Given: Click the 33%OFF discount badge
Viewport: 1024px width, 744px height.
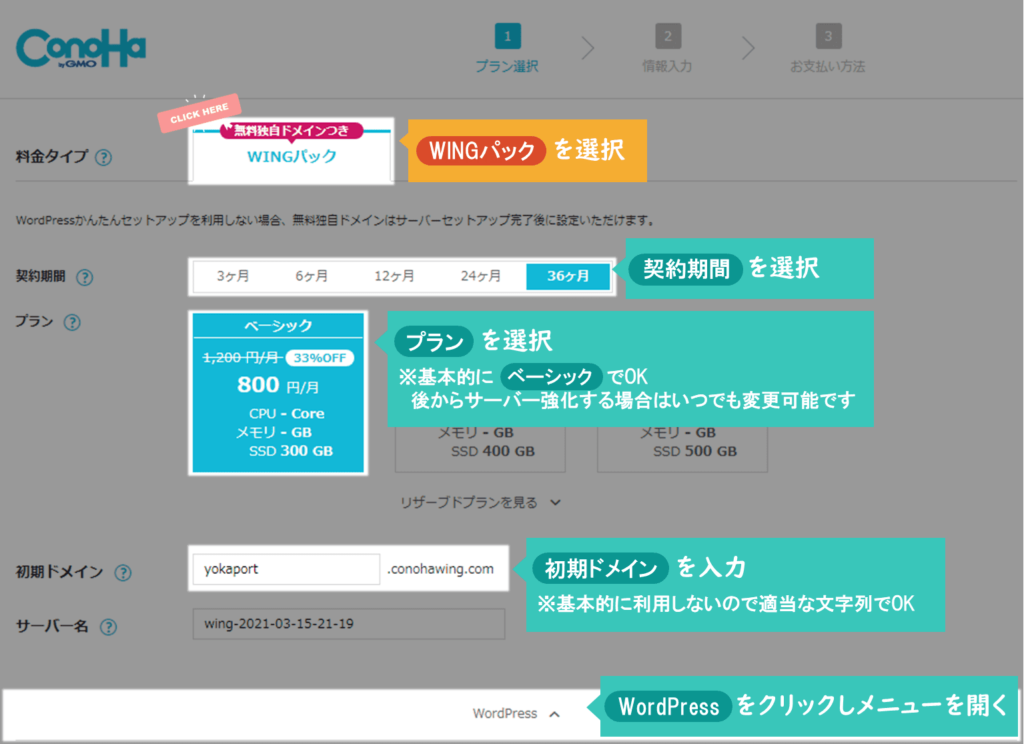Looking at the screenshot, I should tap(320, 358).
